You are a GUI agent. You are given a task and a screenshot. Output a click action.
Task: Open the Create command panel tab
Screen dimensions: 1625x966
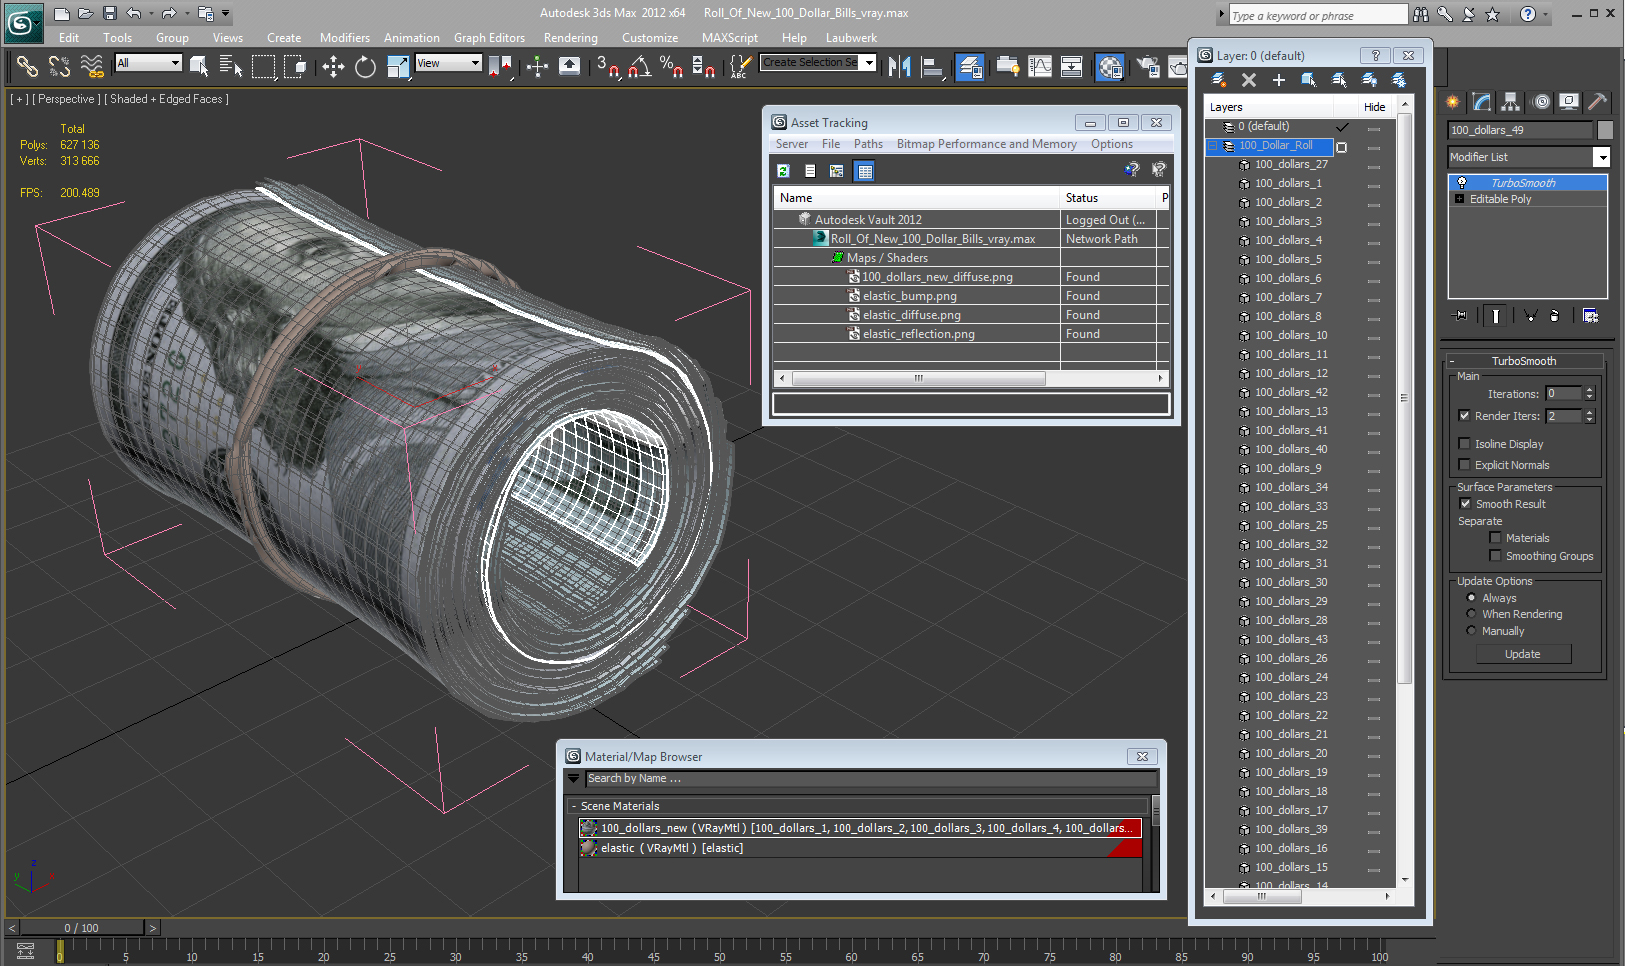(x=1453, y=102)
